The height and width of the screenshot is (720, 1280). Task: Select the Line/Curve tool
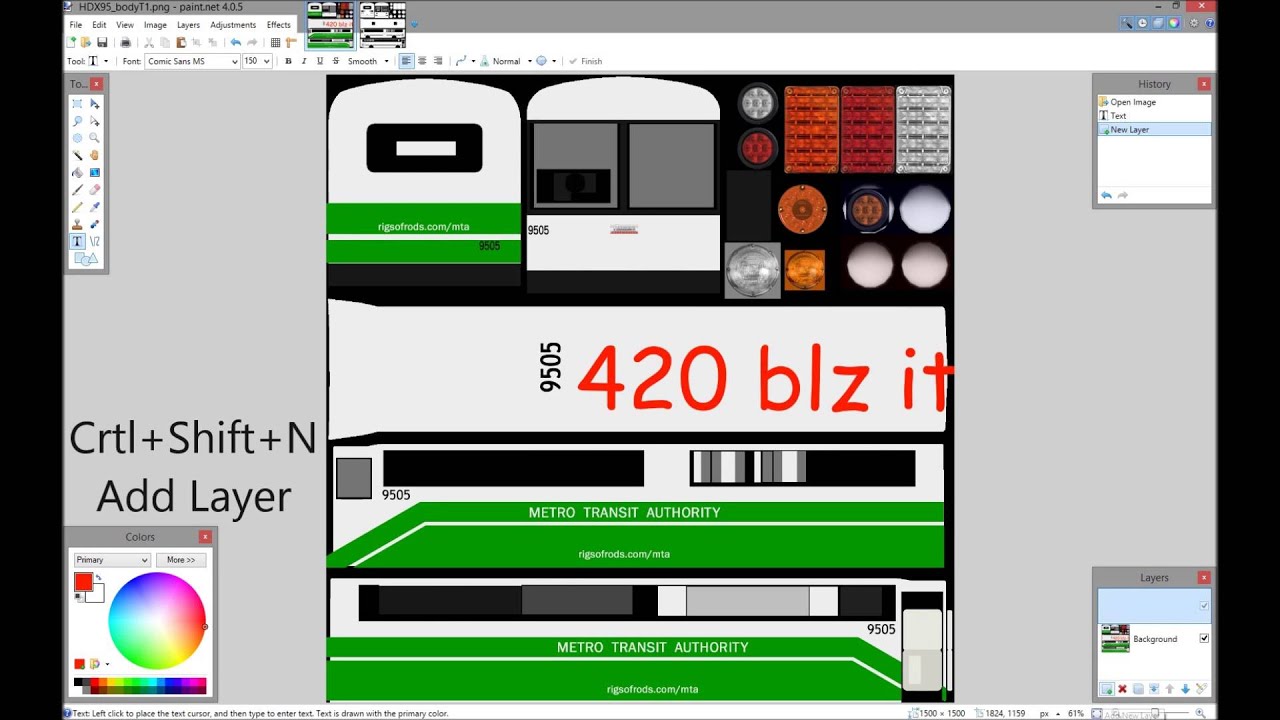tap(95, 241)
